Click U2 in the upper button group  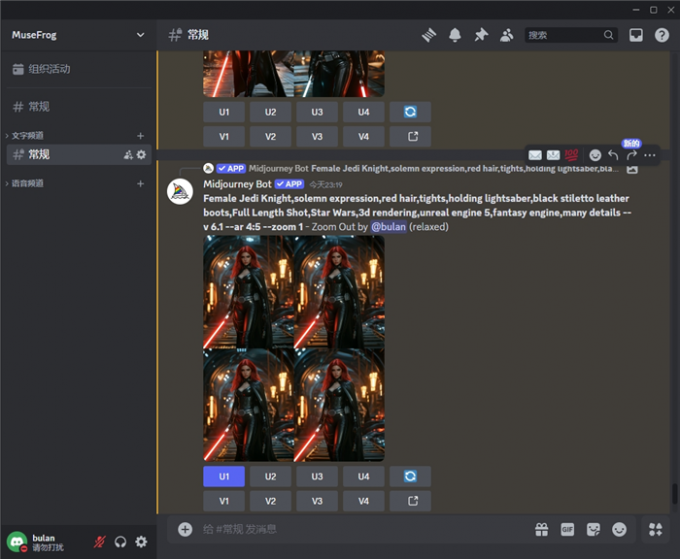pos(271,112)
